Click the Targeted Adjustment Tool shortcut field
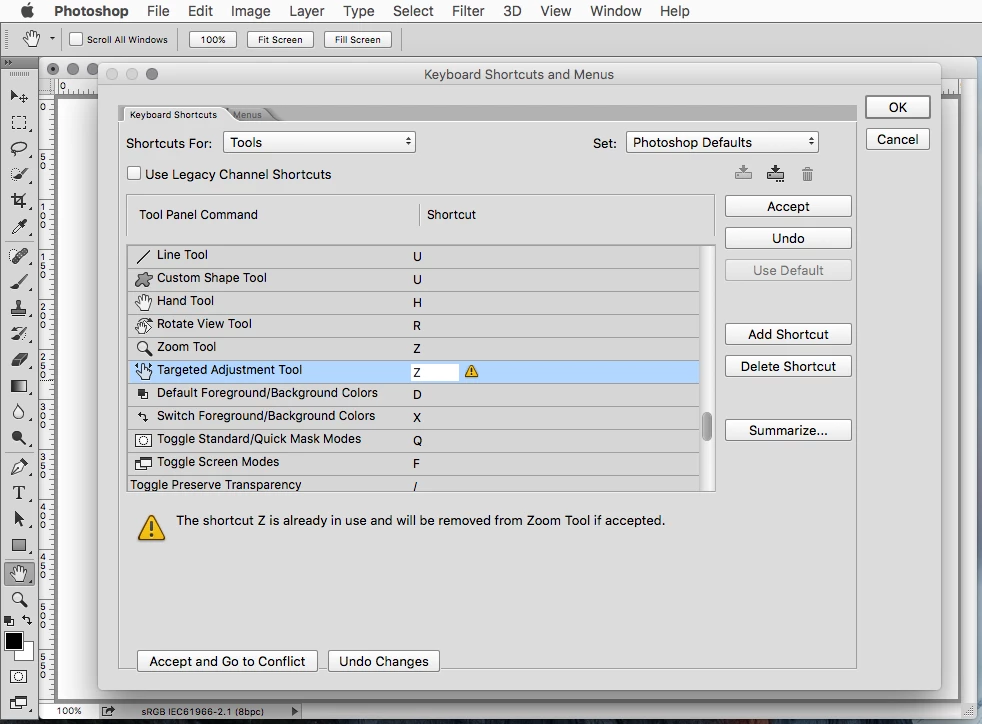The height and width of the screenshot is (724, 982). tap(435, 371)
